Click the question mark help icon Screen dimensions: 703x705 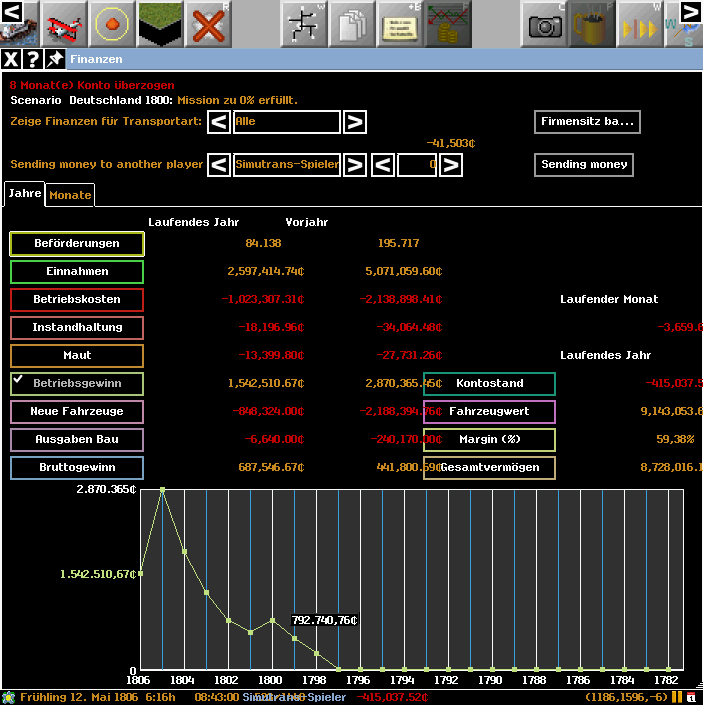click(x=32, y=60)
